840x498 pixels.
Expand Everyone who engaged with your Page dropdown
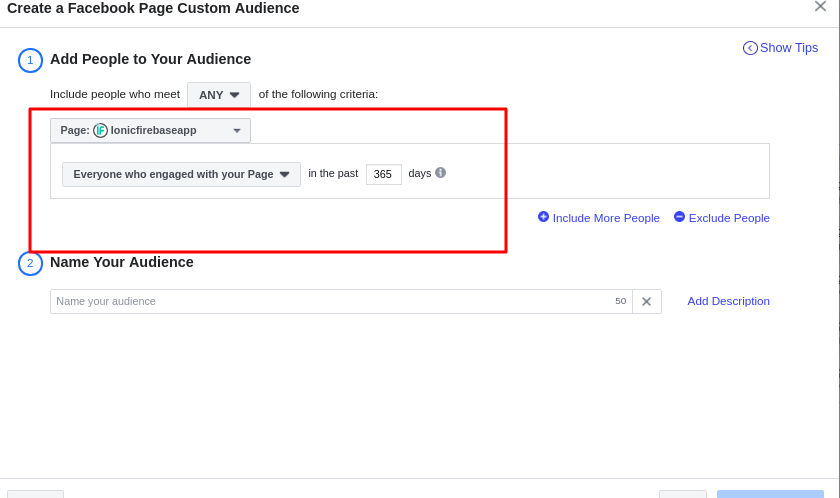click(x=181, y=174)
